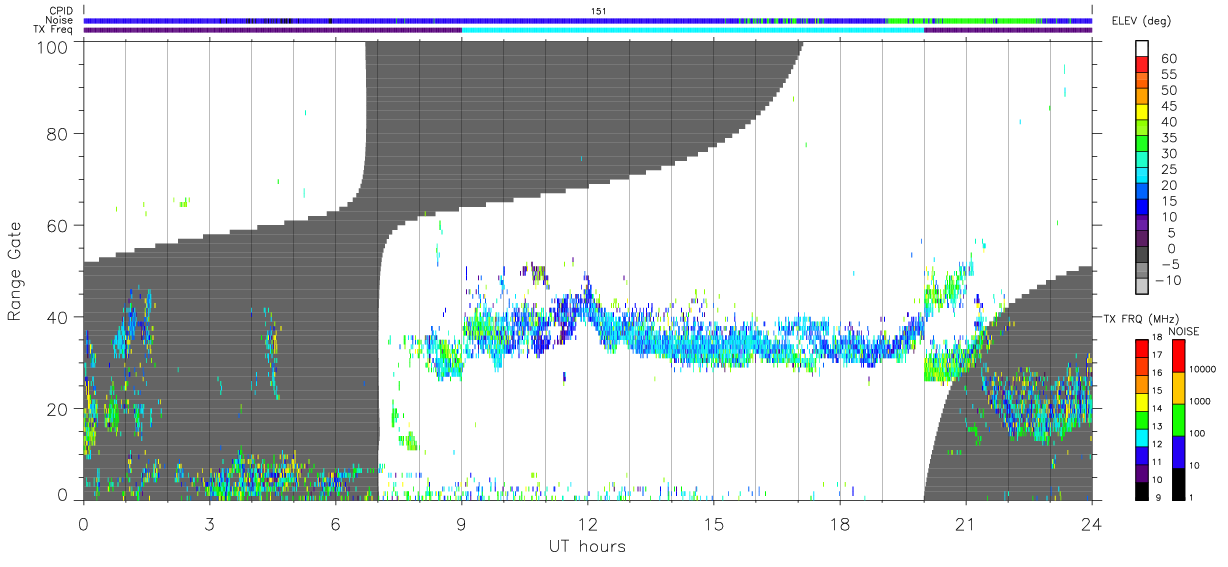Pick the red top segment of TX FRQ colorbar
Viewport: 1228px width, 567px height.
tap(1142, 348)
